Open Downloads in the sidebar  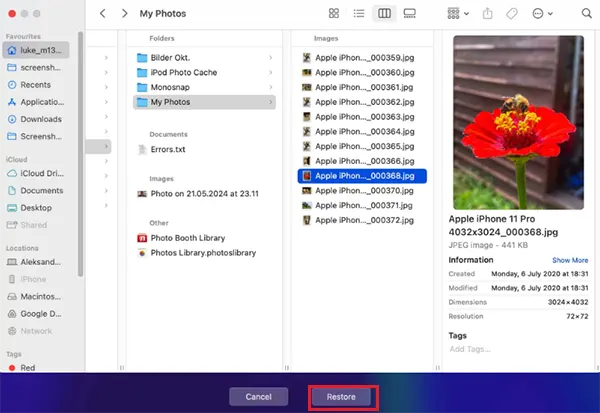pos(36,119)
